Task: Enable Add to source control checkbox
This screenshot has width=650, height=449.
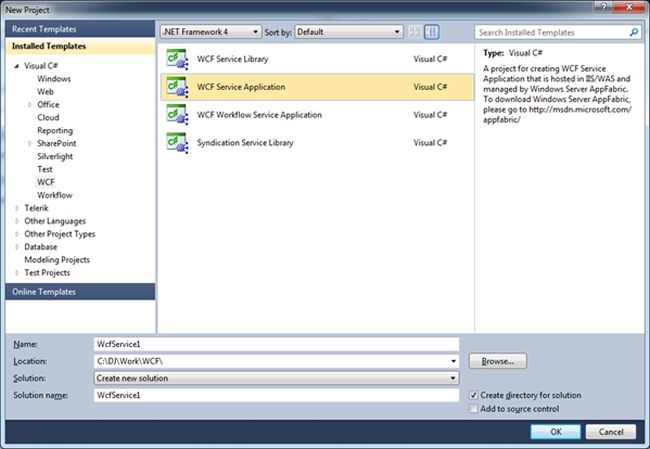Action: tap(473, 409)
